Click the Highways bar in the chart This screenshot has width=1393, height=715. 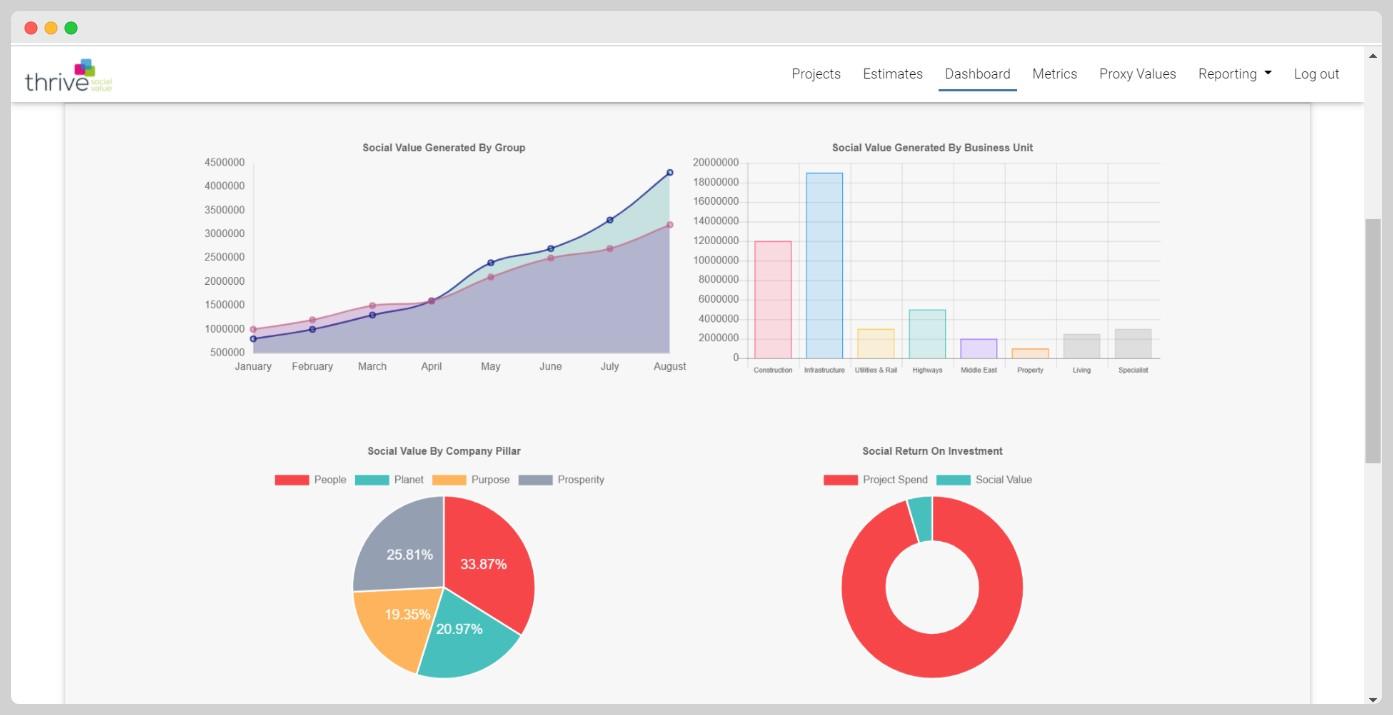(x=927, y=334)
